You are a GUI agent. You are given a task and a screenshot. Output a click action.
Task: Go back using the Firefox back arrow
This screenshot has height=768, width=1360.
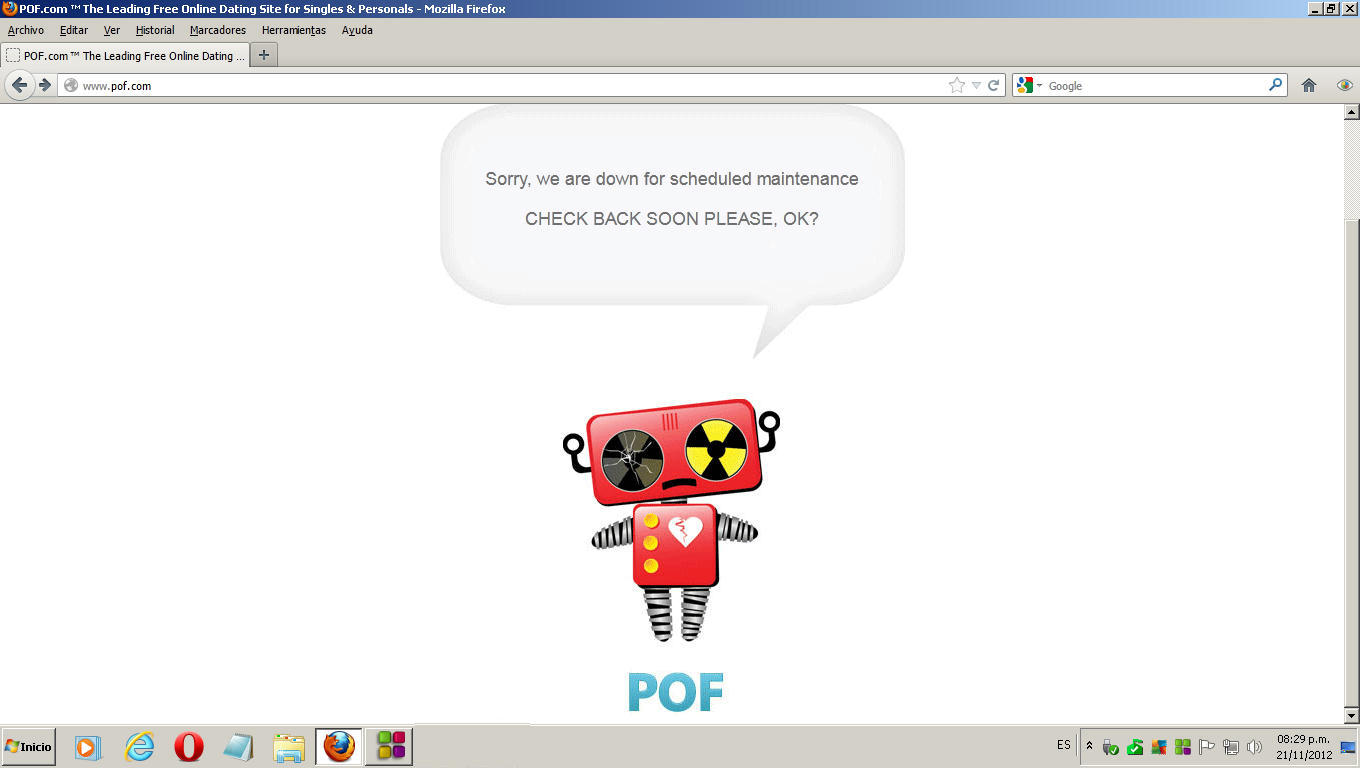point(19,85)
